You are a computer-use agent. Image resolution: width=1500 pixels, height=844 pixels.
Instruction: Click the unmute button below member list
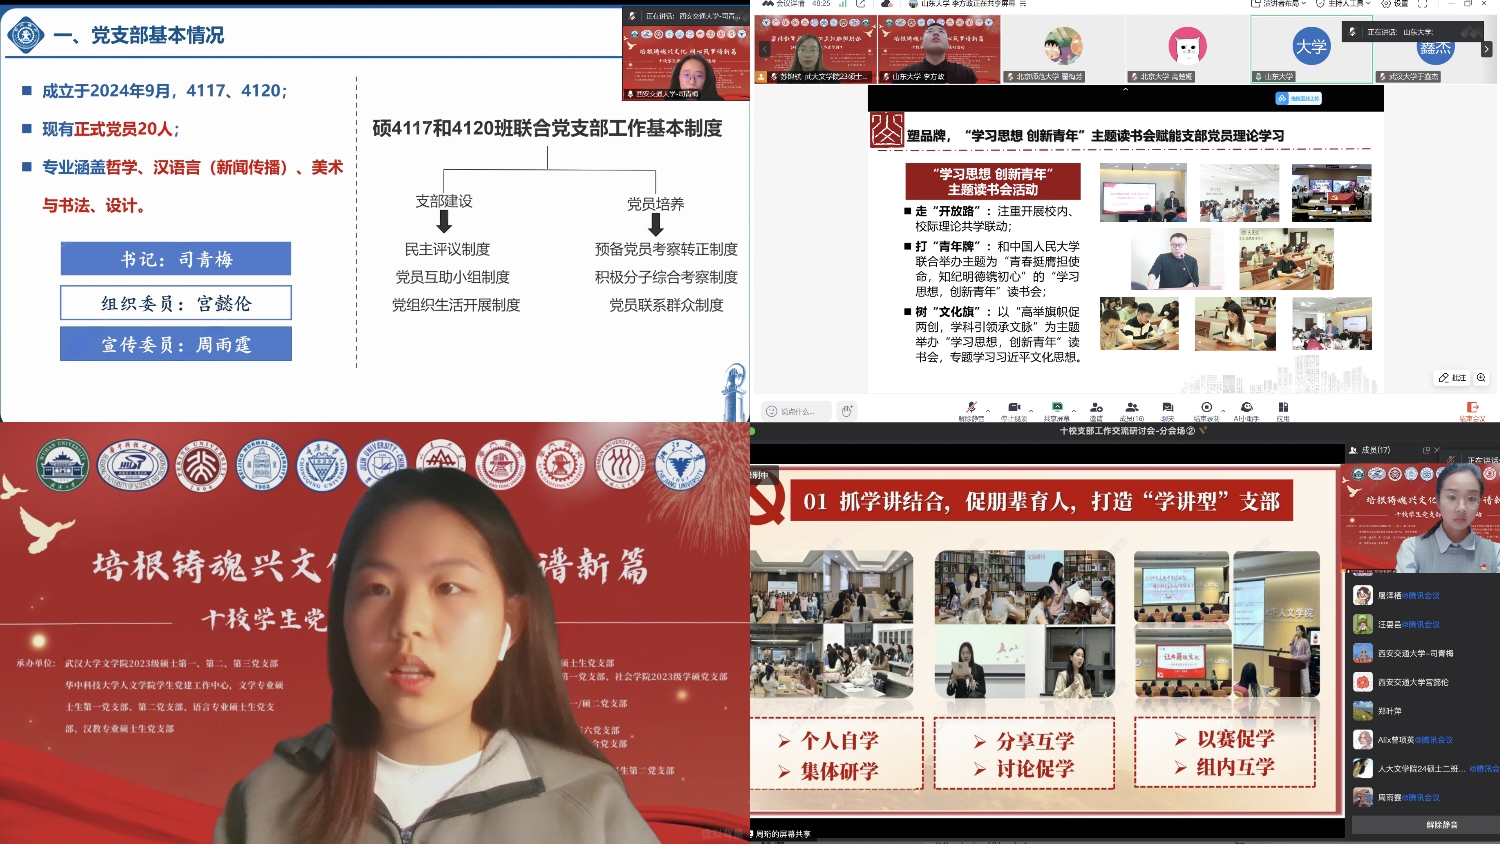point(1441,825)
